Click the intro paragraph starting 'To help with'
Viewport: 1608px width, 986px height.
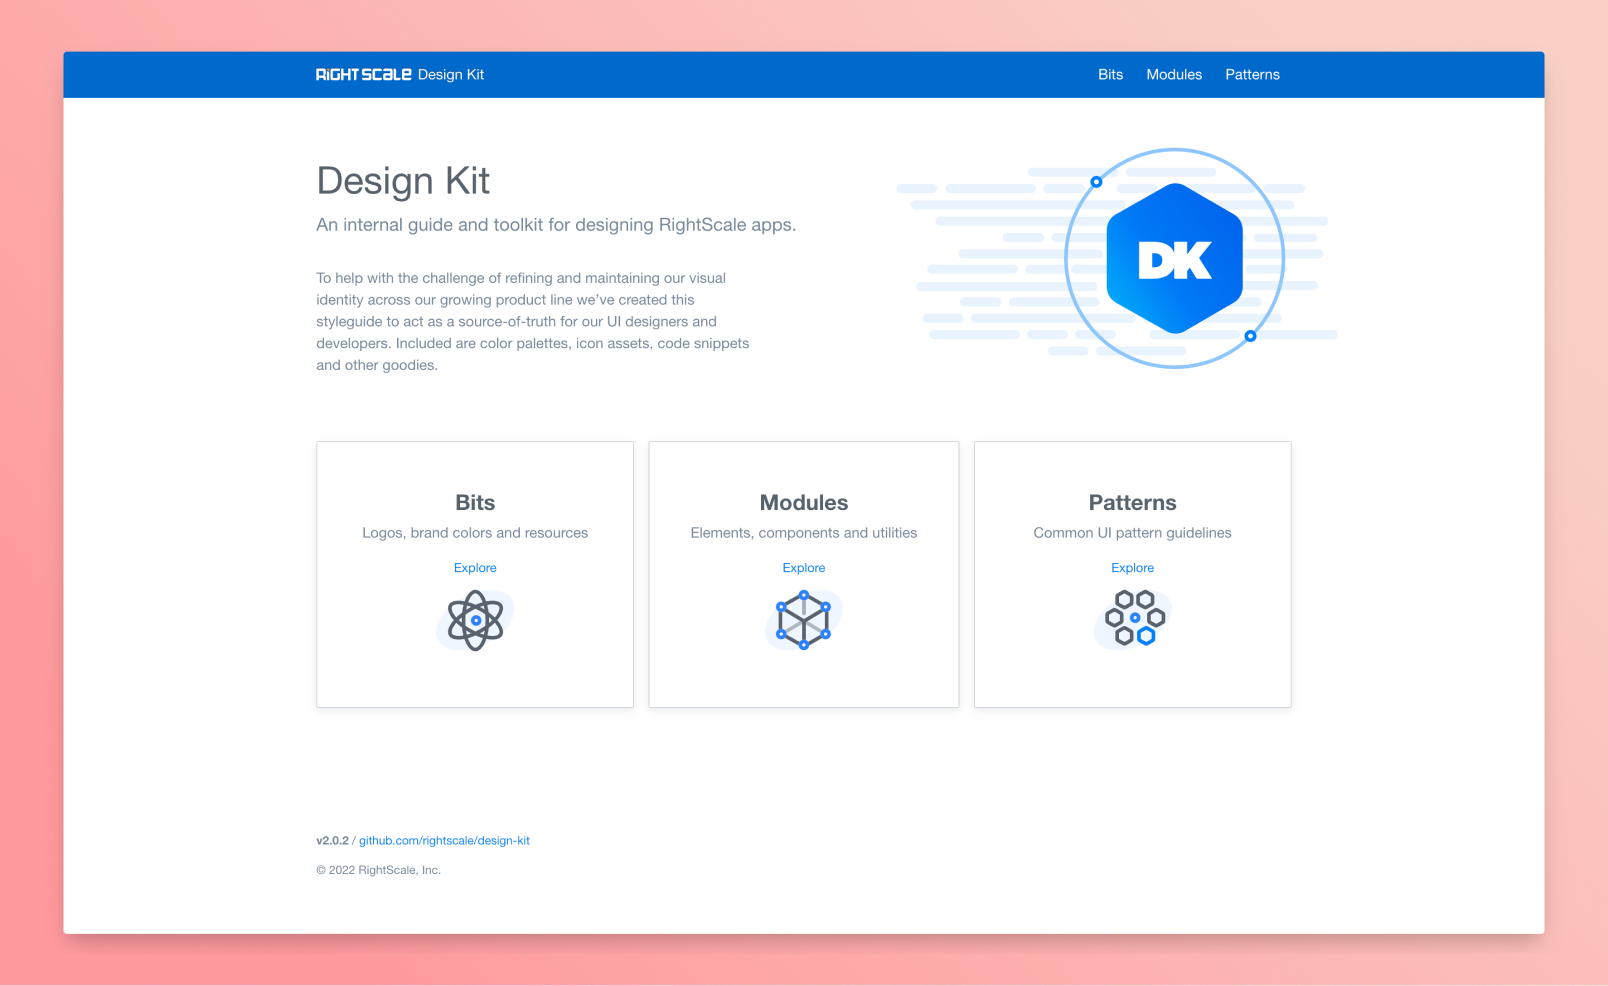[x=533, y=322]
